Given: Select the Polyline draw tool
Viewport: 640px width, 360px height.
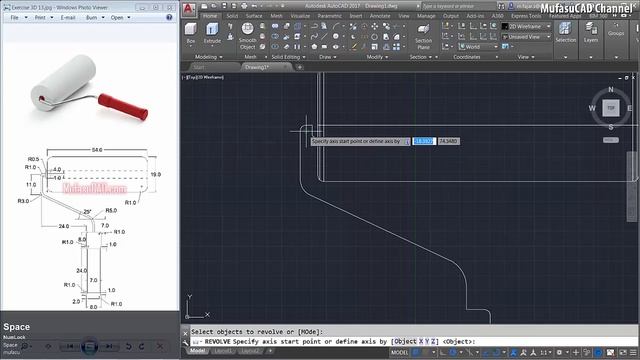Looking at the screenshot, I should [314, 26].
